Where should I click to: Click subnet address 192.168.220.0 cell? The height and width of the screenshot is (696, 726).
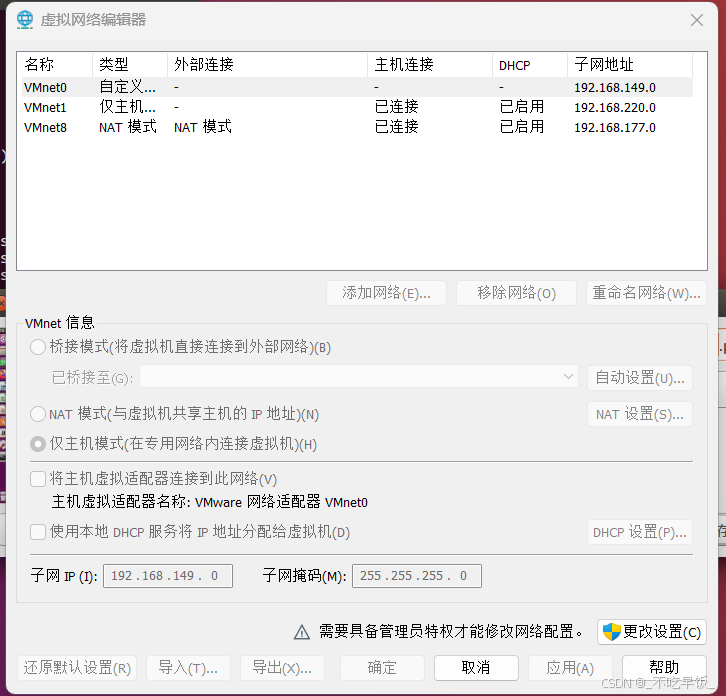tap(615, 107)
